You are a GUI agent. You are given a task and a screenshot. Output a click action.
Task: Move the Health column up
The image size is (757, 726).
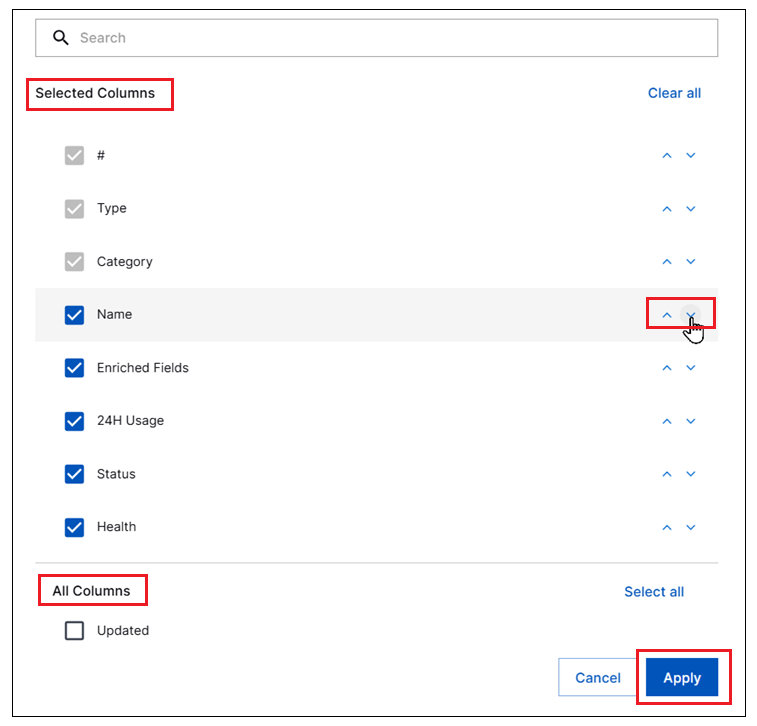click(667, 527)
